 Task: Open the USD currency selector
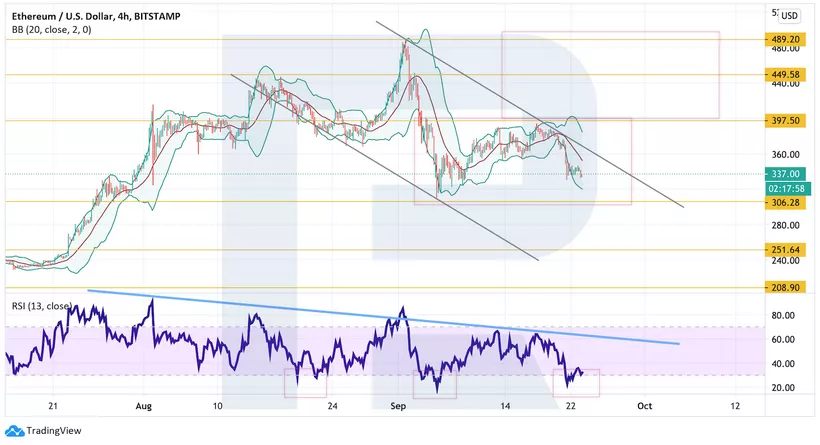pyautogui.click(x=789, y=15)
